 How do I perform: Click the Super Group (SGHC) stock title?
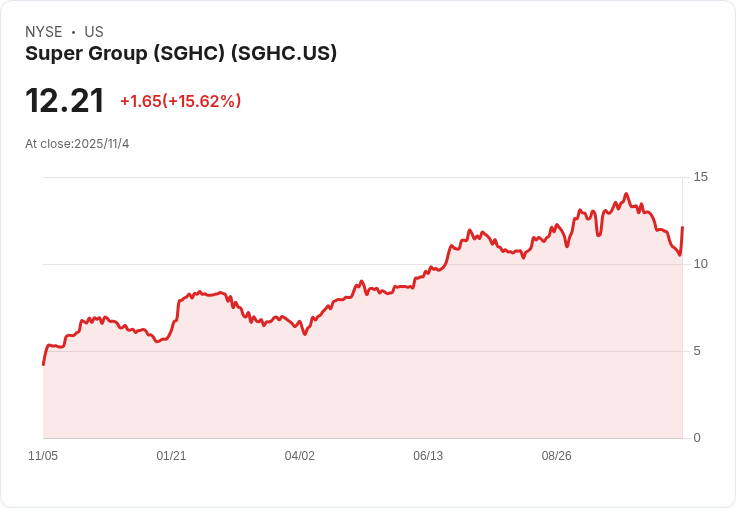pos(181,54)
